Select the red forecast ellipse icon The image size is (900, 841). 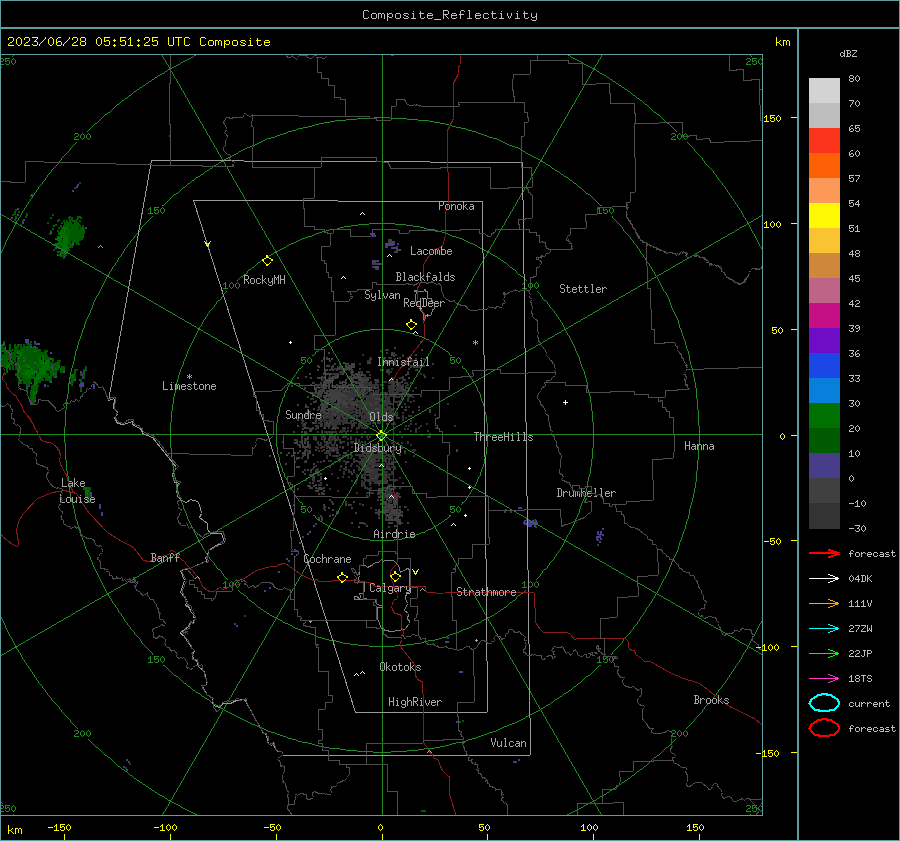[x=824, y=728]
